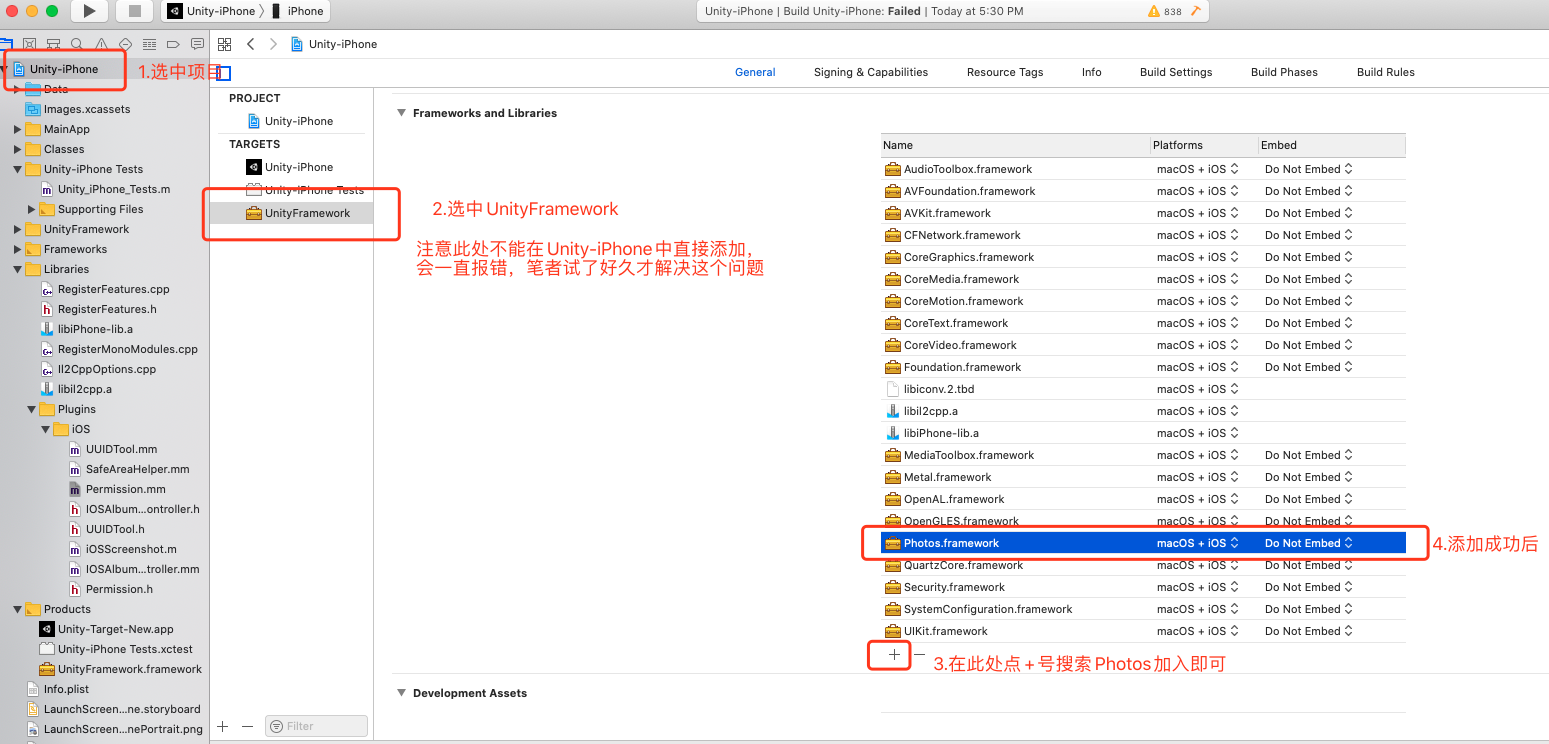Select the libil2cpp.a library row in table
1549x744 pixels.
coord(1143,411)
